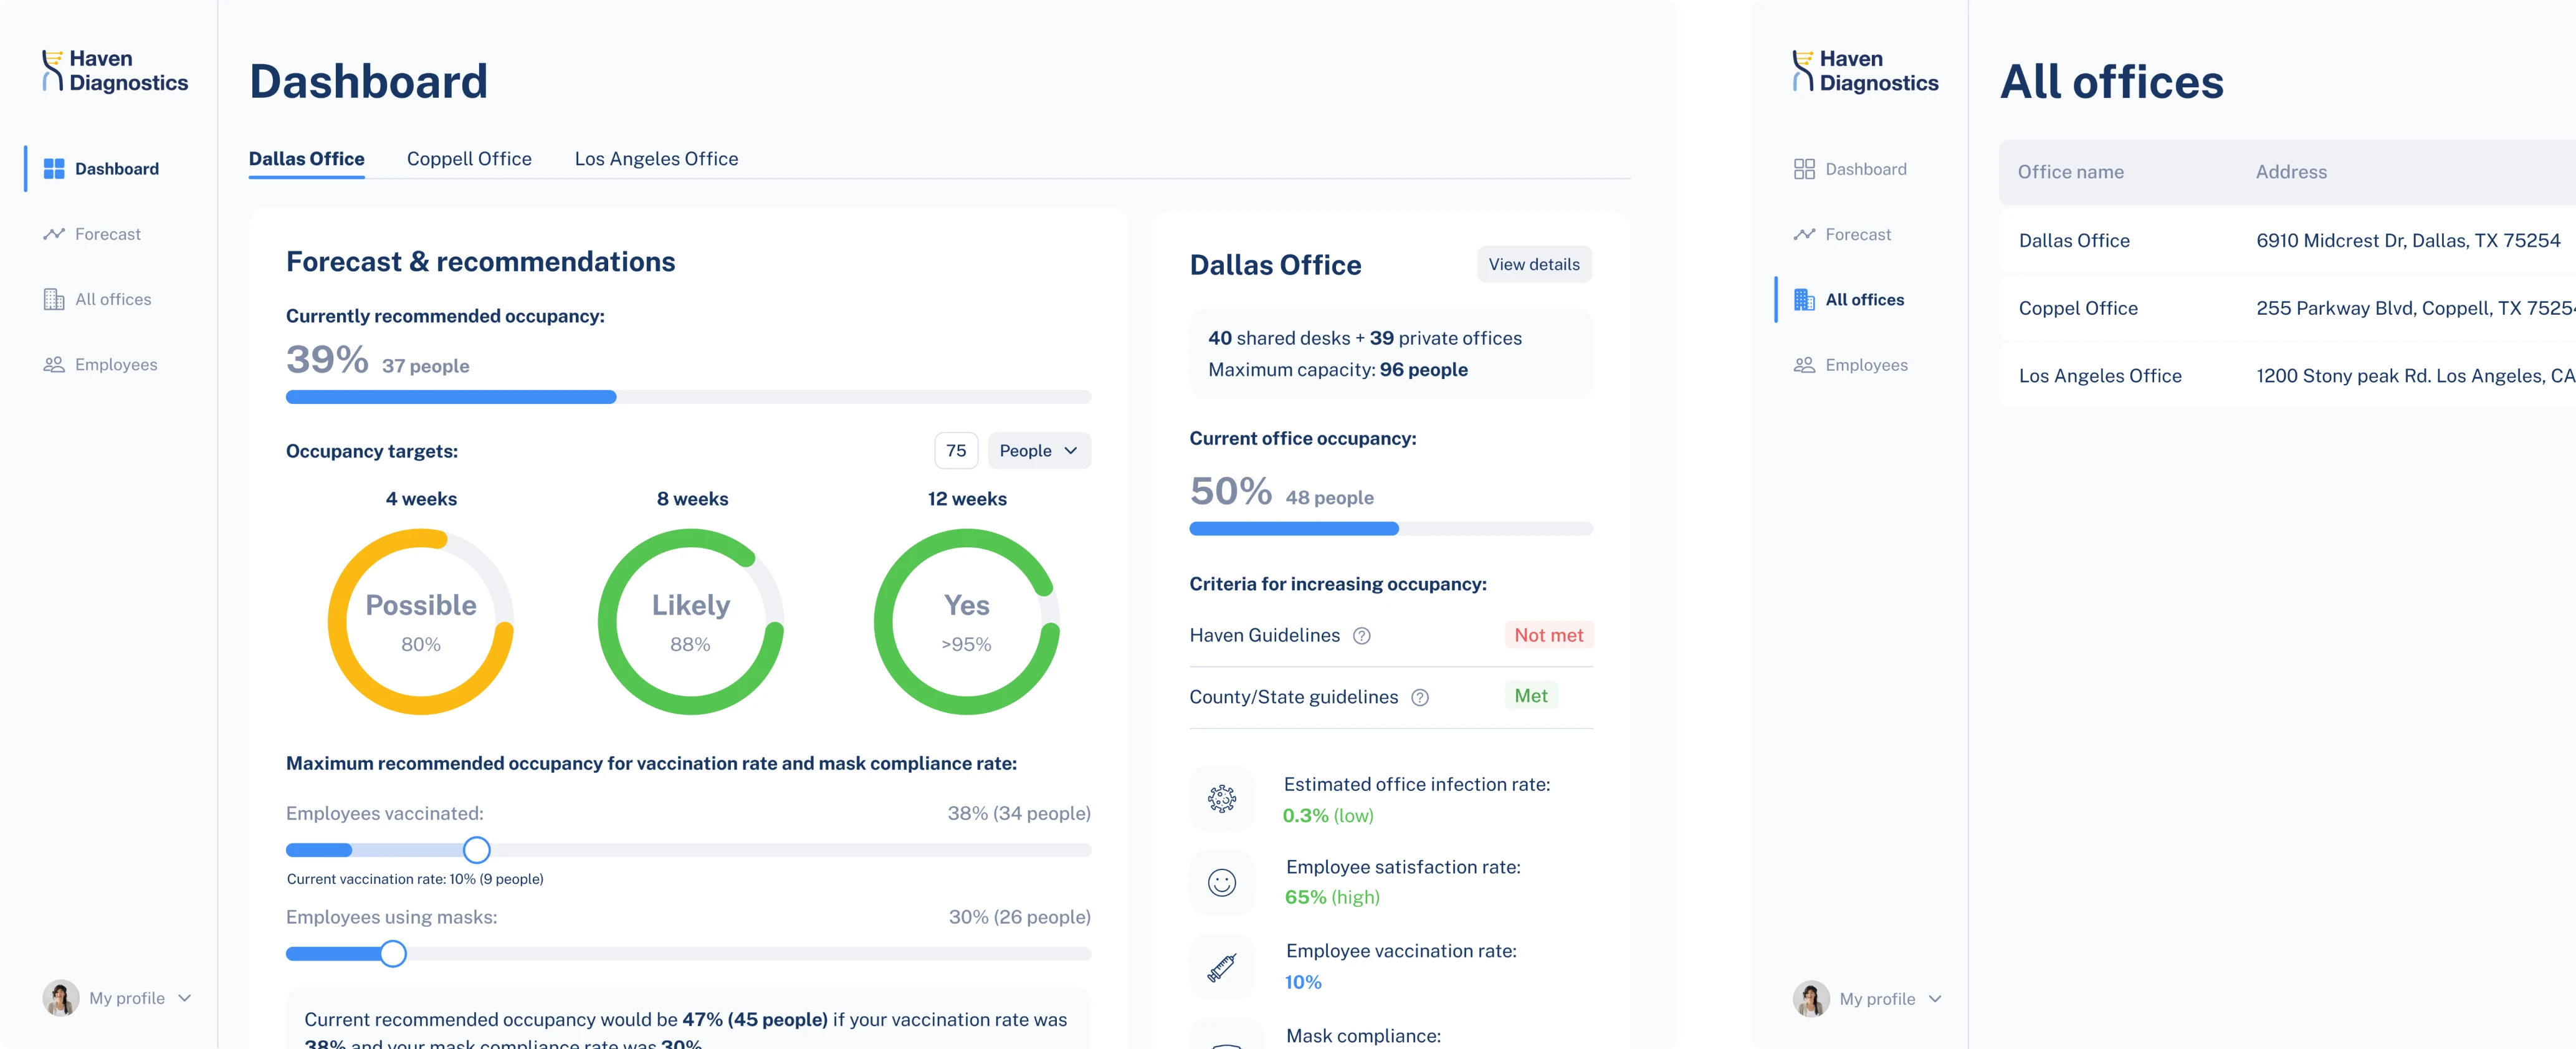Image resolution: width=2576 pixels, height=1049 pixels.
Task: Expand My profile menu in All offices panel
Action: click(x=1935, y=999)
